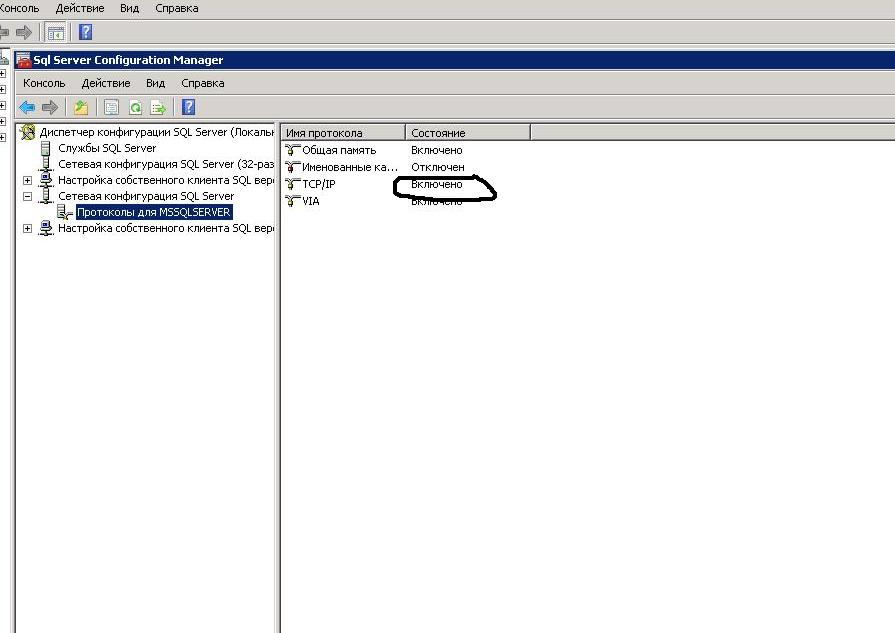Expand the first Настройка собственного клиента SQL node
Image resolution: width=895 pixels, height=633 pixels.
[x=27, y=180]
